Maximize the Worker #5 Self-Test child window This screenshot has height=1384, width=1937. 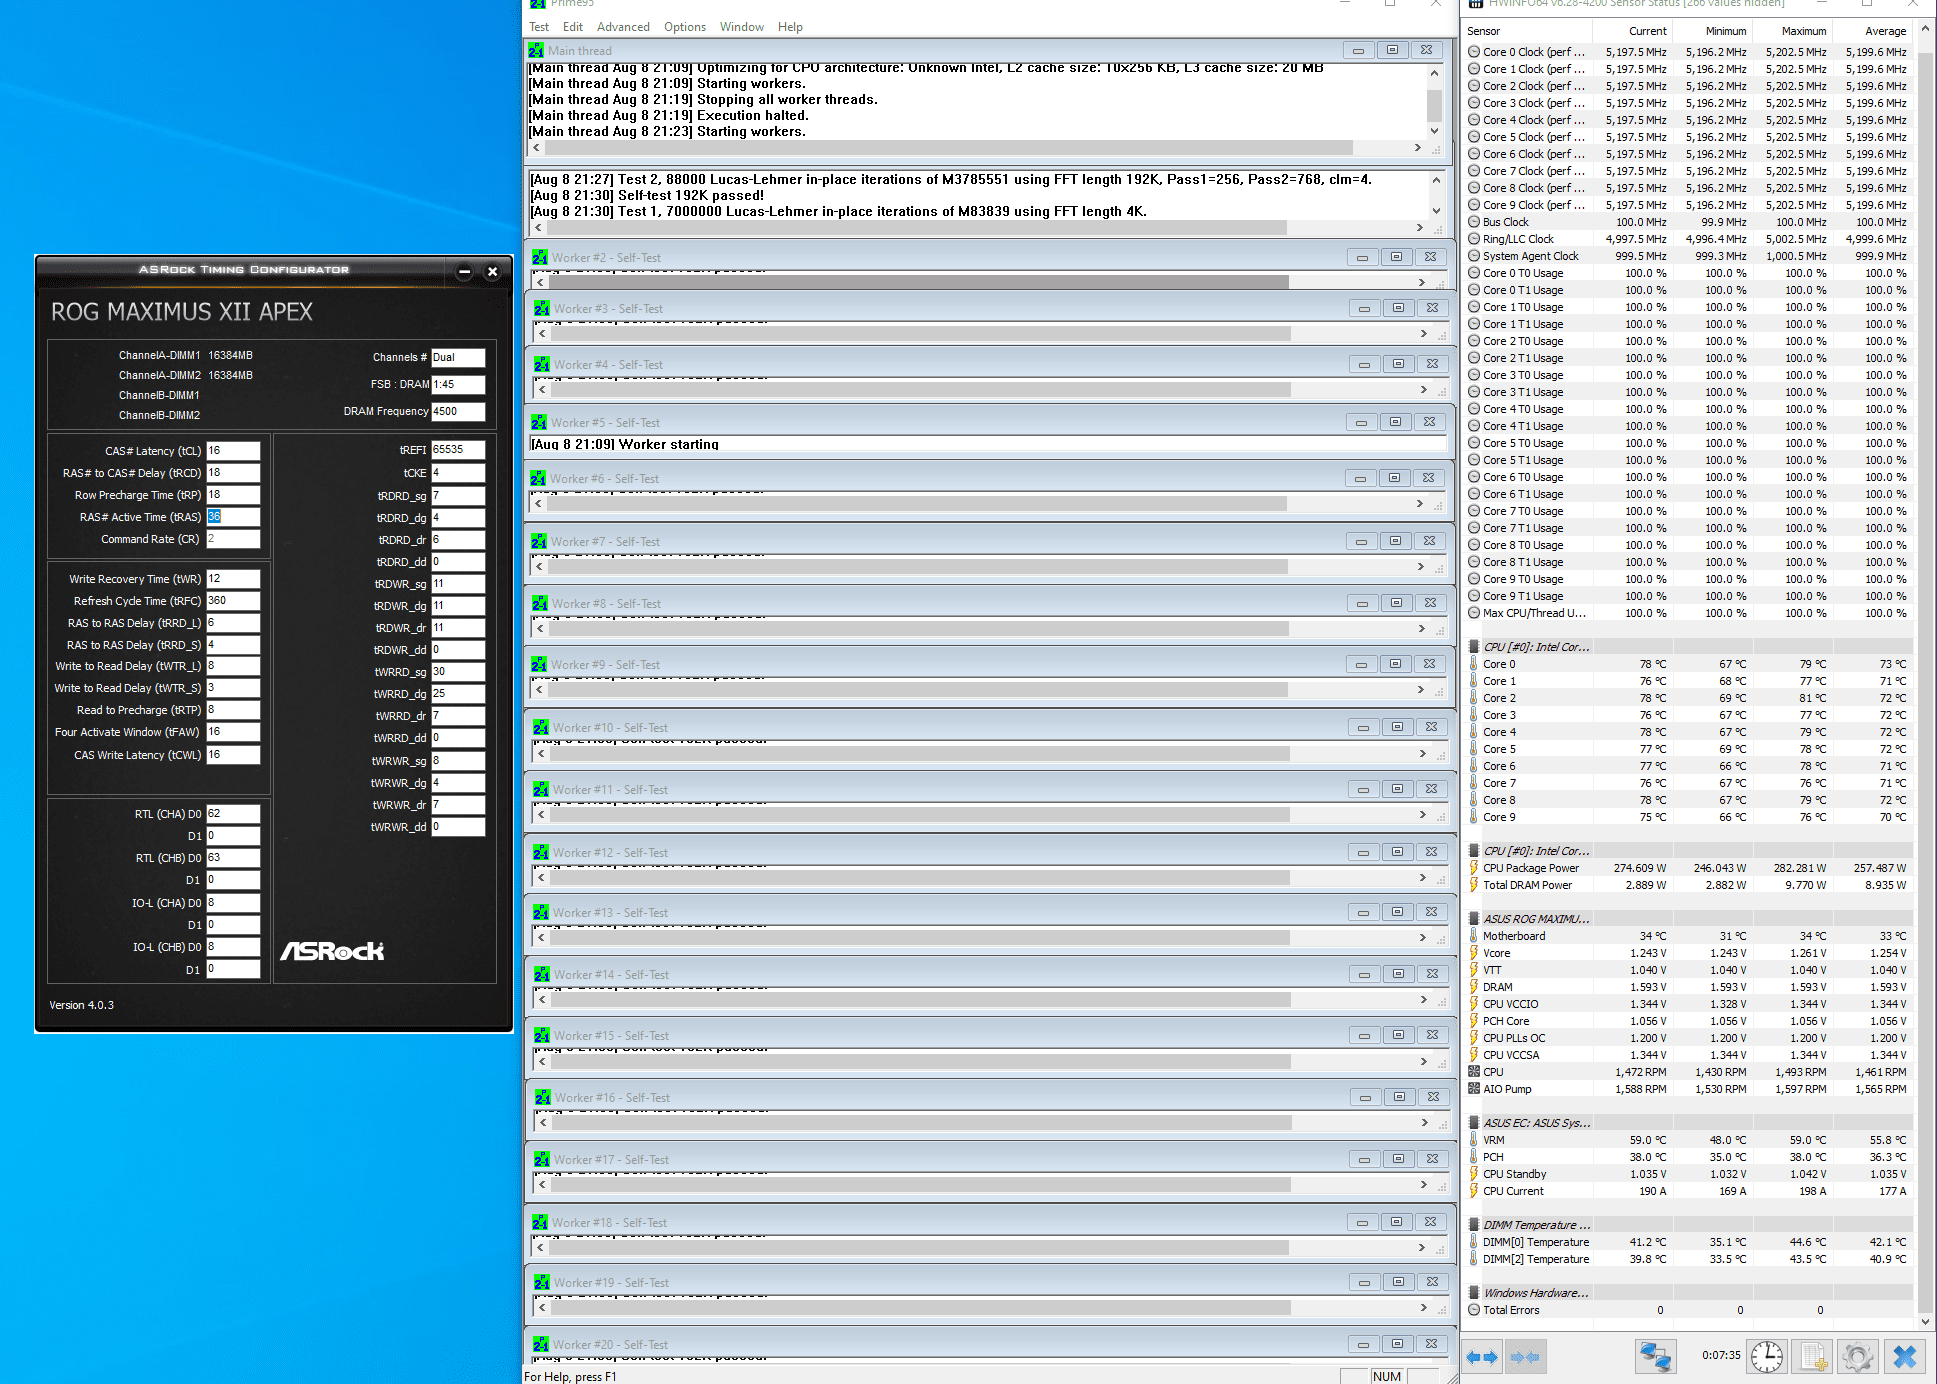1395,422
